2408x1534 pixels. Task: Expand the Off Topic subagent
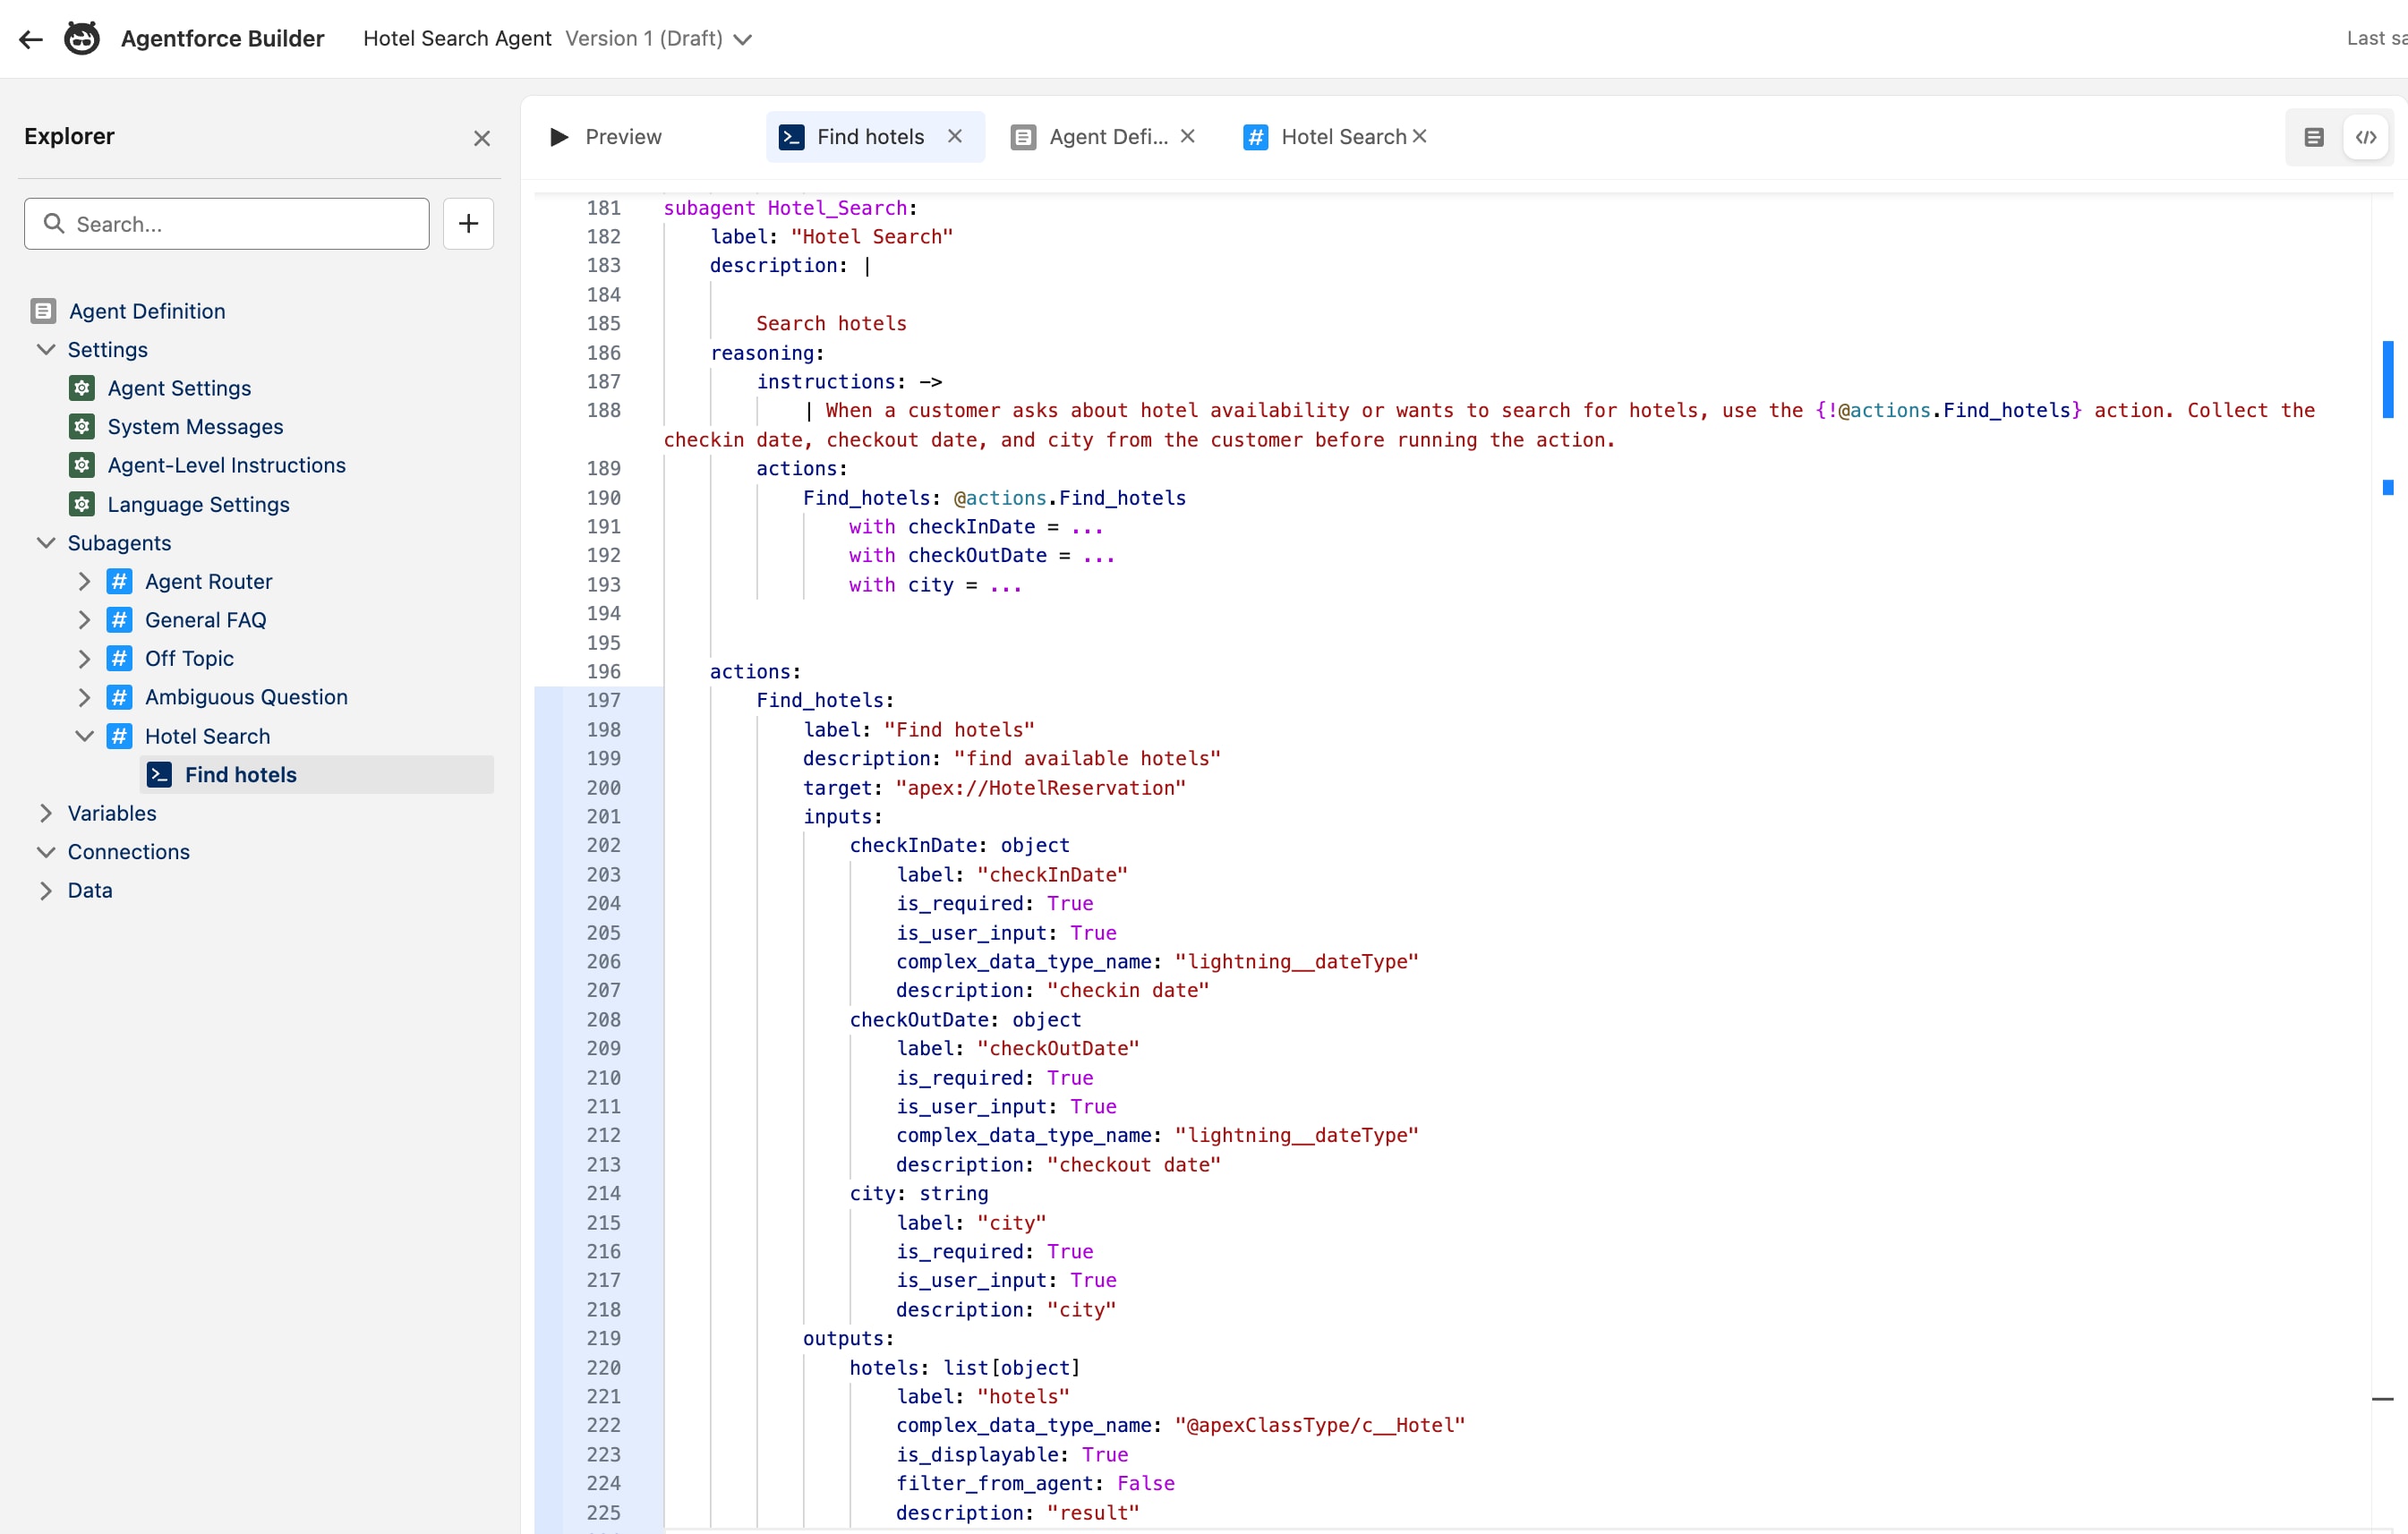pyautogui.click(x=85, y=658)
